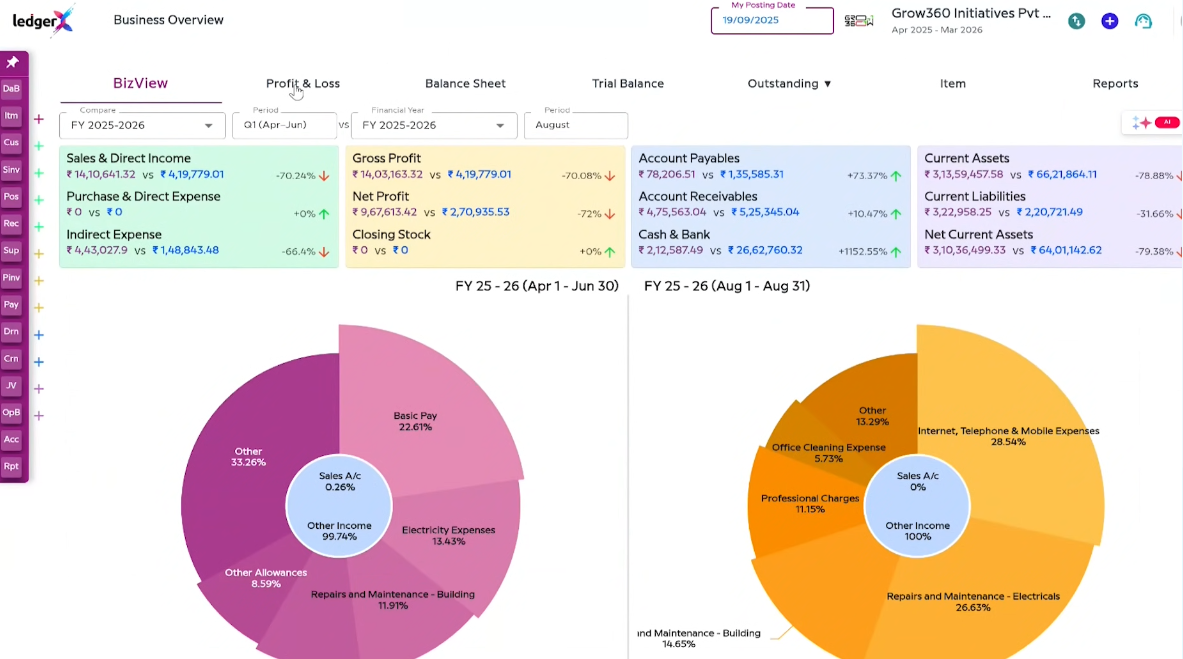Click the My Posting Date field
Image resolution: width=1183 pixels, height=659 pixels.
tap(771, 22)
